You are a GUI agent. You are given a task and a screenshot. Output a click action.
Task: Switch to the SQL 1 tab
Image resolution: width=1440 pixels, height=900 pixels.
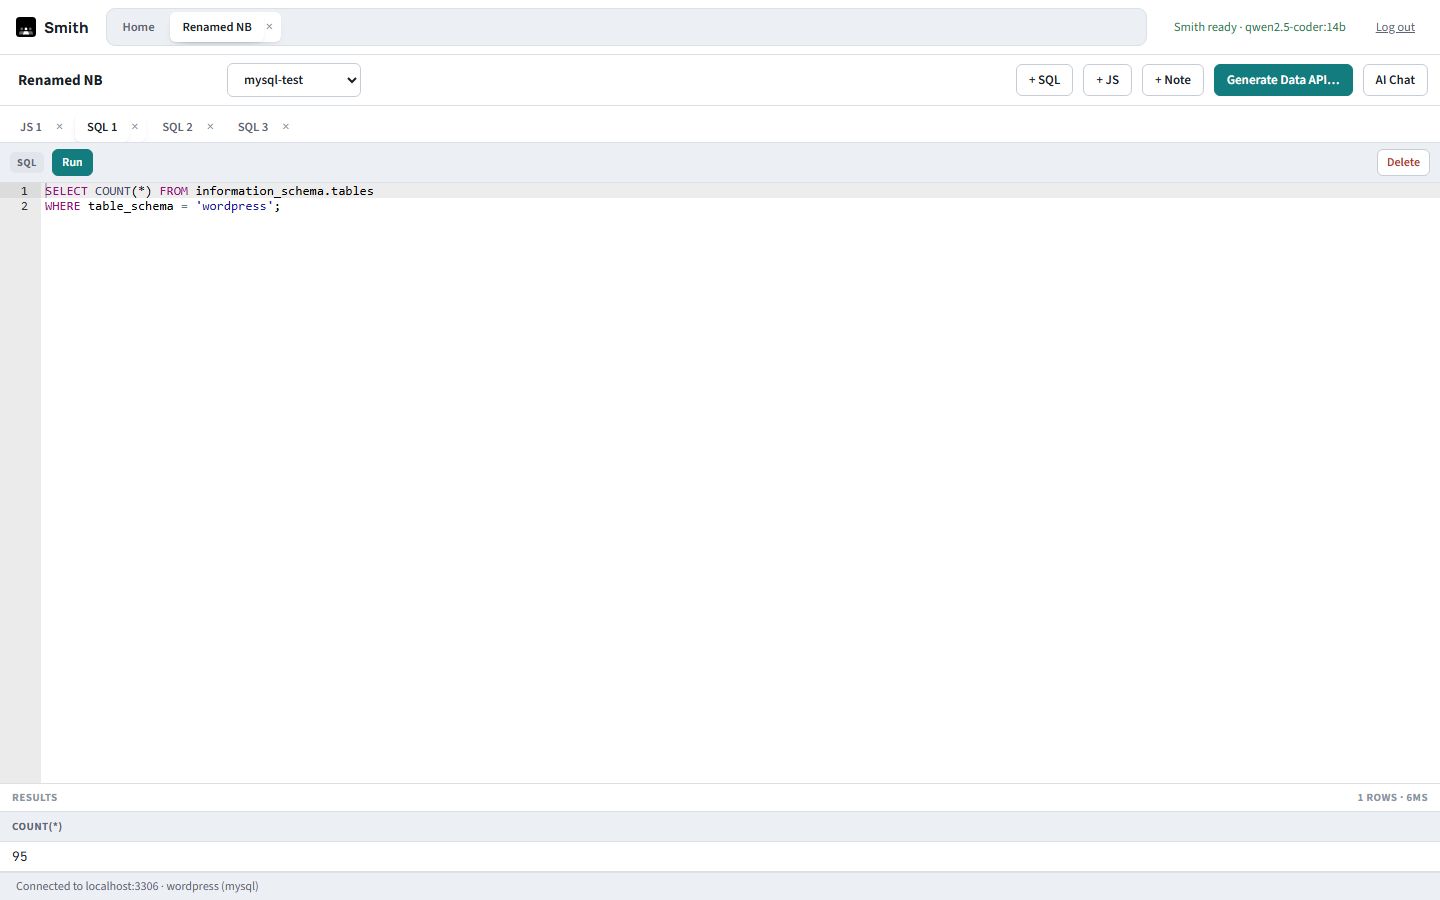point(102,127)
